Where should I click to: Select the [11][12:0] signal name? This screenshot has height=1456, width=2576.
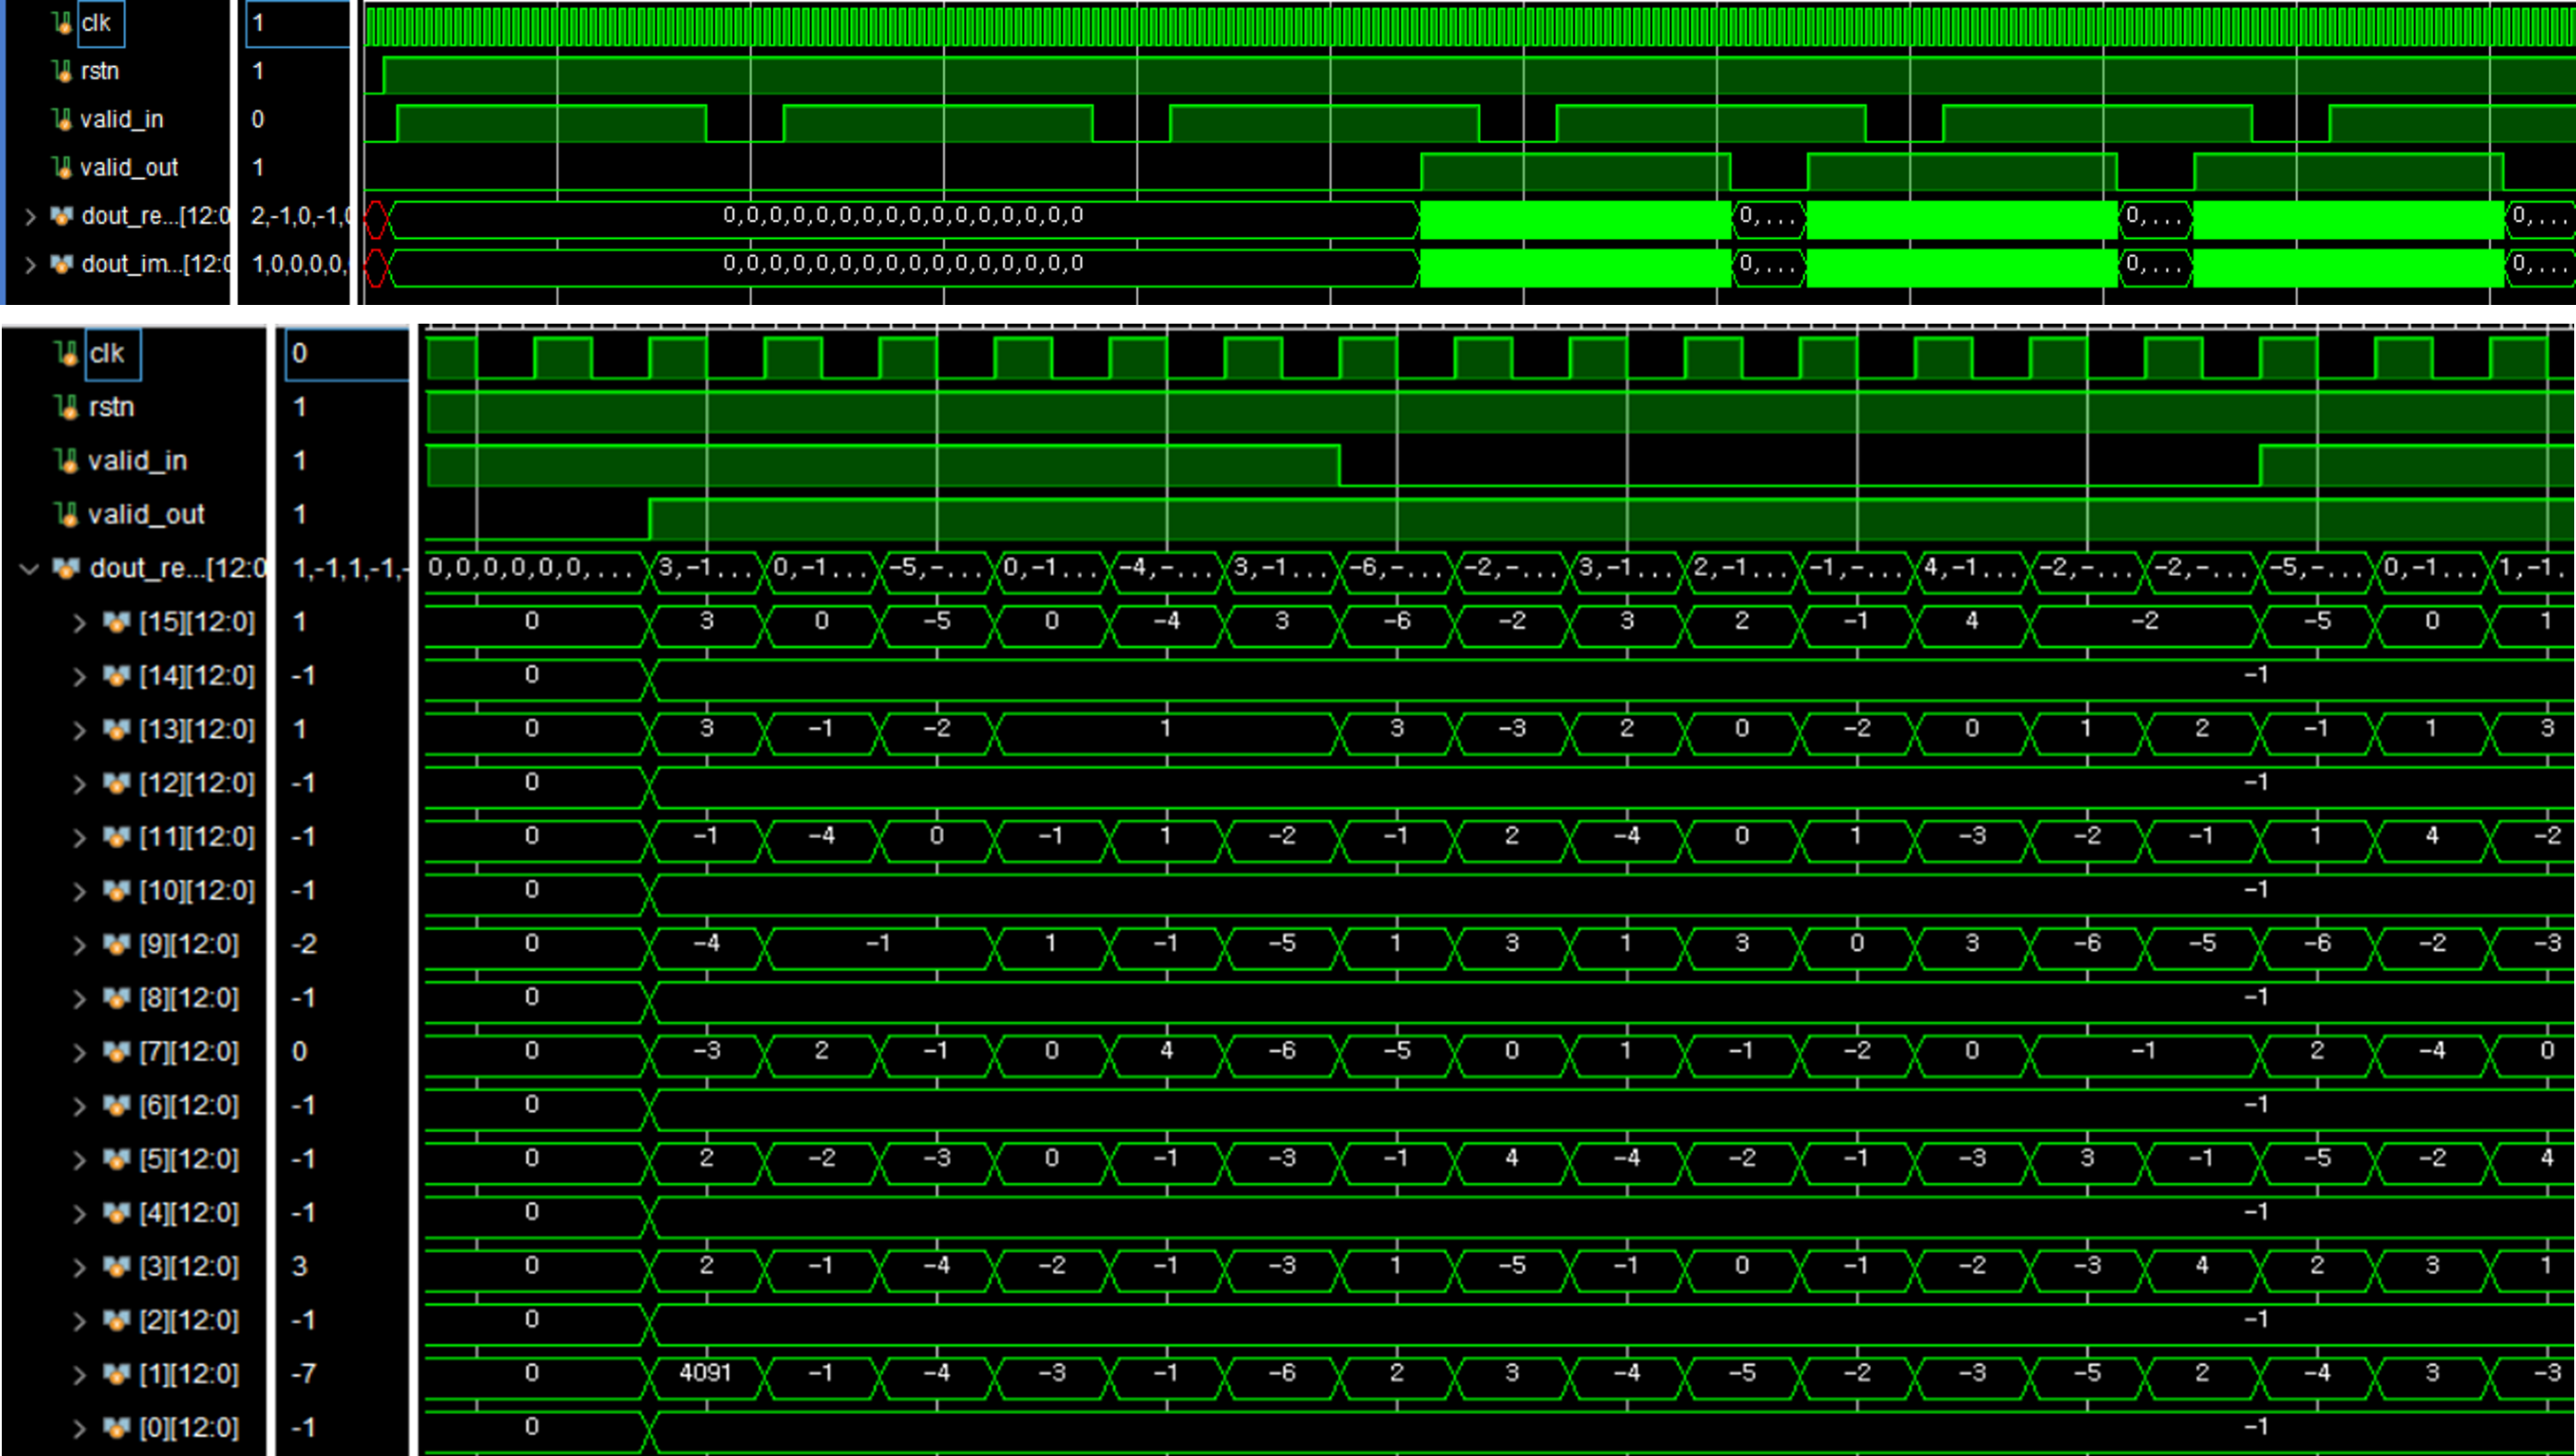point(196,837)
